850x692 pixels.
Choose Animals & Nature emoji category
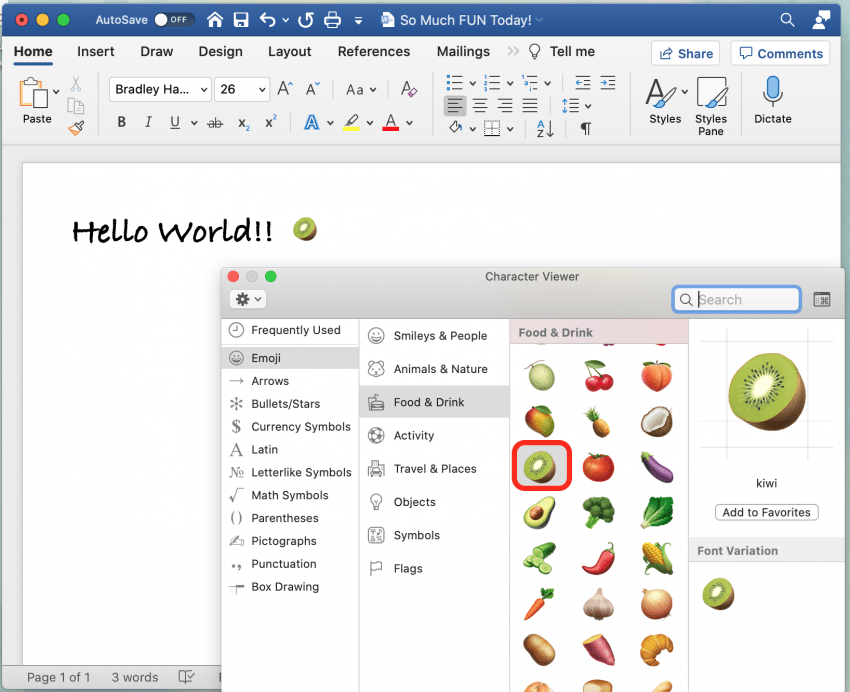click(x=434, y=369)
